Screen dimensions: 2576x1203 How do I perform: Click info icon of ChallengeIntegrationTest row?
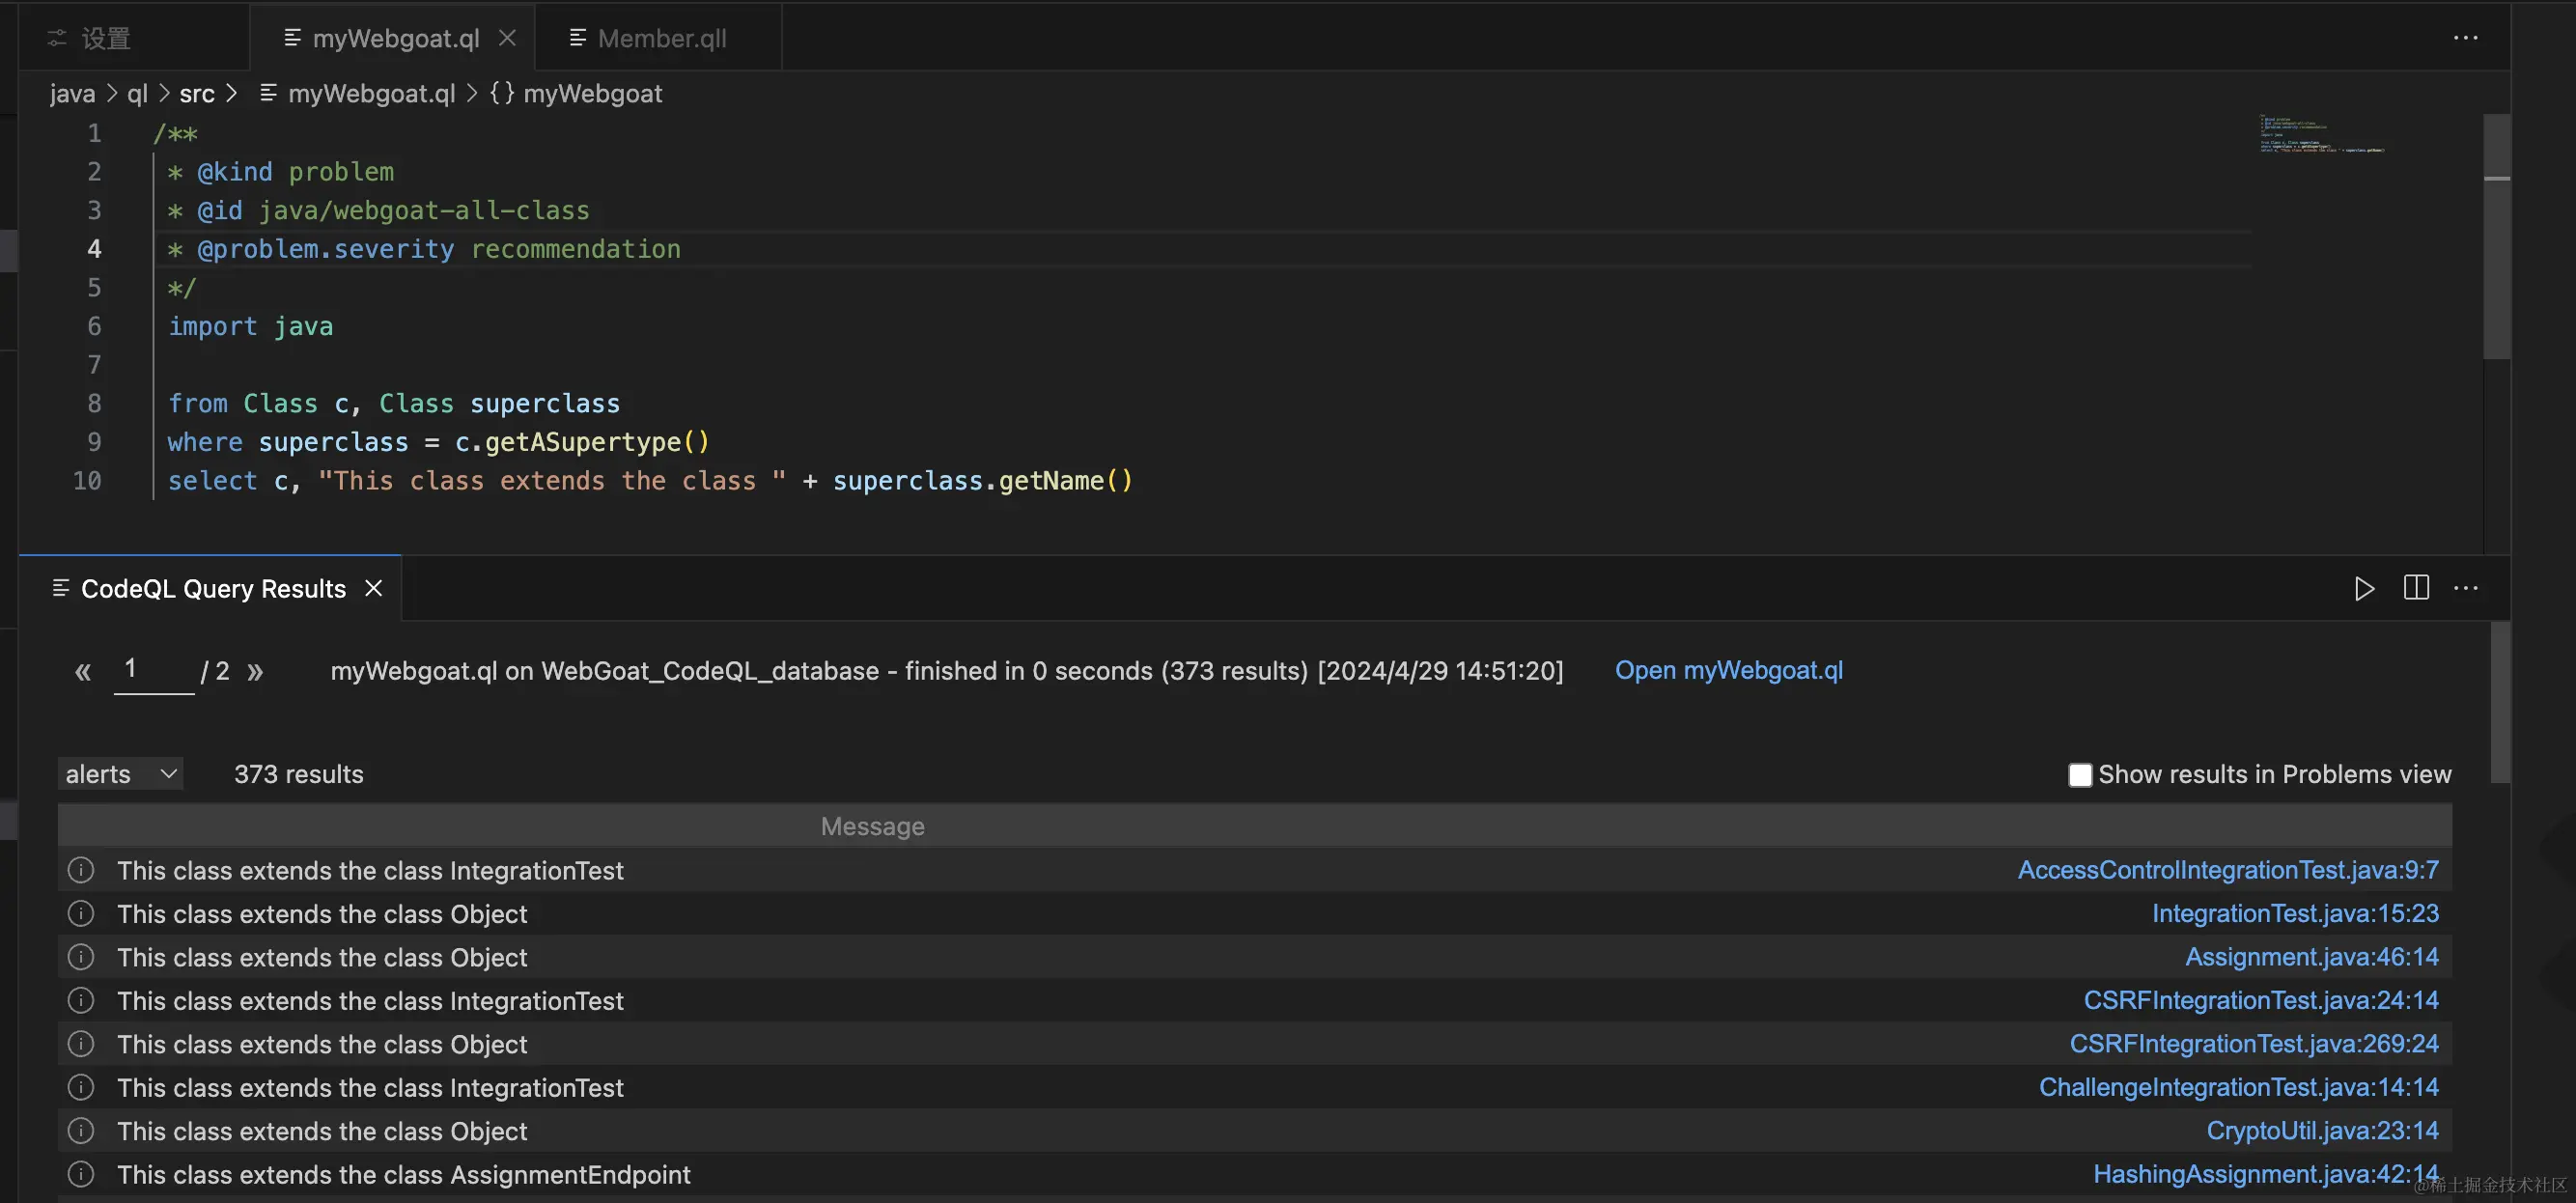81,1087
